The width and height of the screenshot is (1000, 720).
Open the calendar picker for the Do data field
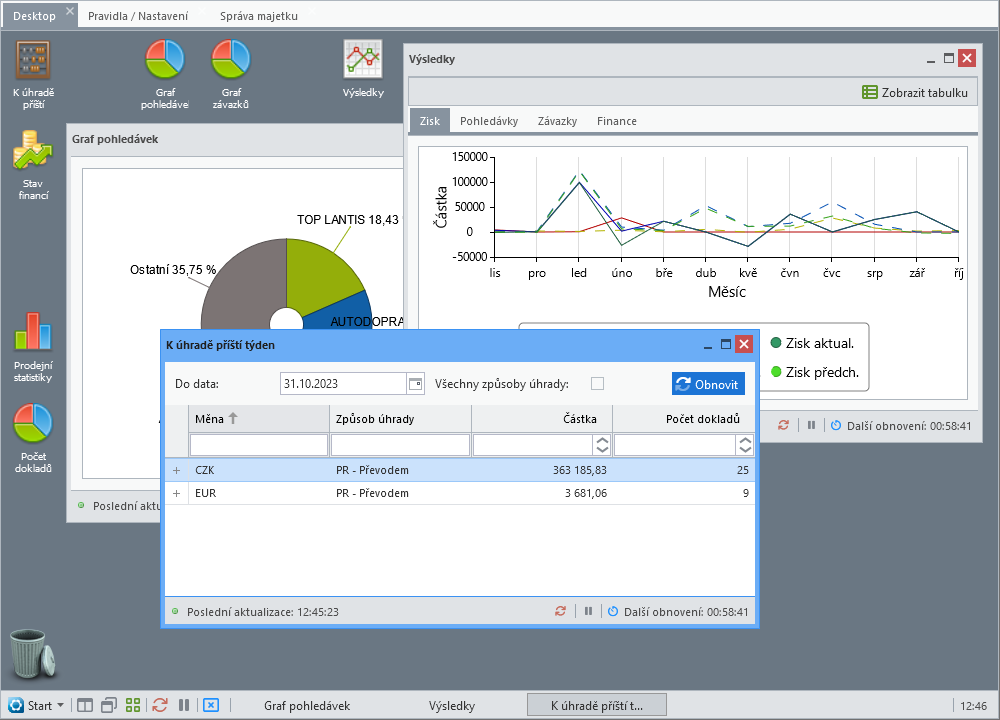pos(415,383)
